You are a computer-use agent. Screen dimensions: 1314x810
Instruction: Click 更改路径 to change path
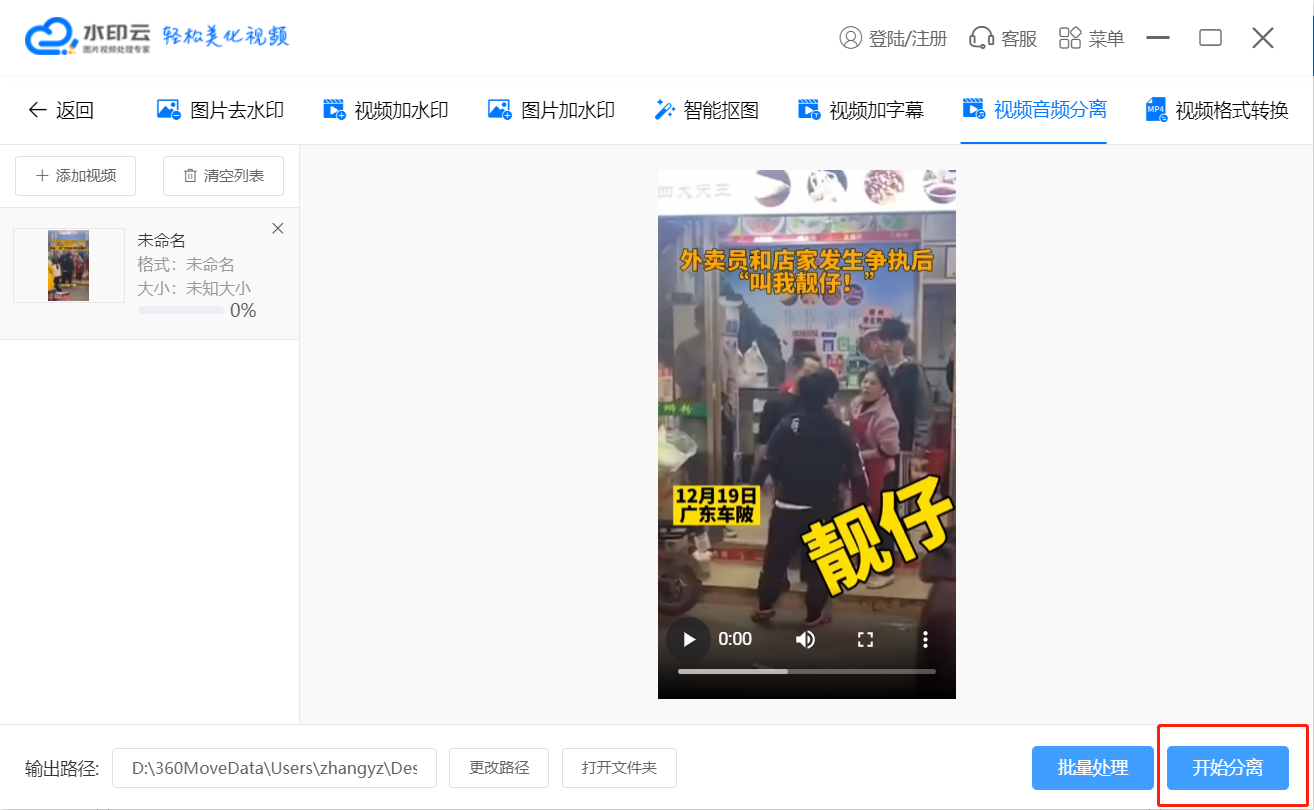tap(499, 768)
